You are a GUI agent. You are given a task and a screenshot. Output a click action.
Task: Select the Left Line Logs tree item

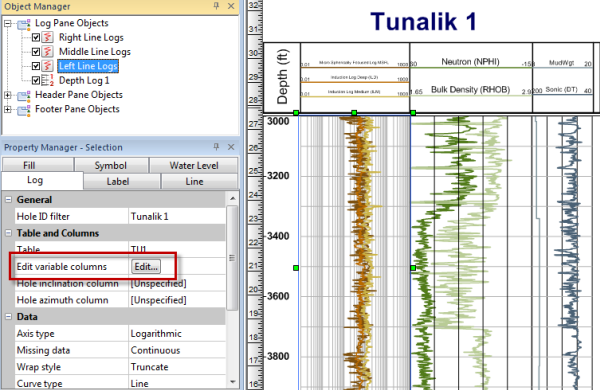(x=88, y=66)
